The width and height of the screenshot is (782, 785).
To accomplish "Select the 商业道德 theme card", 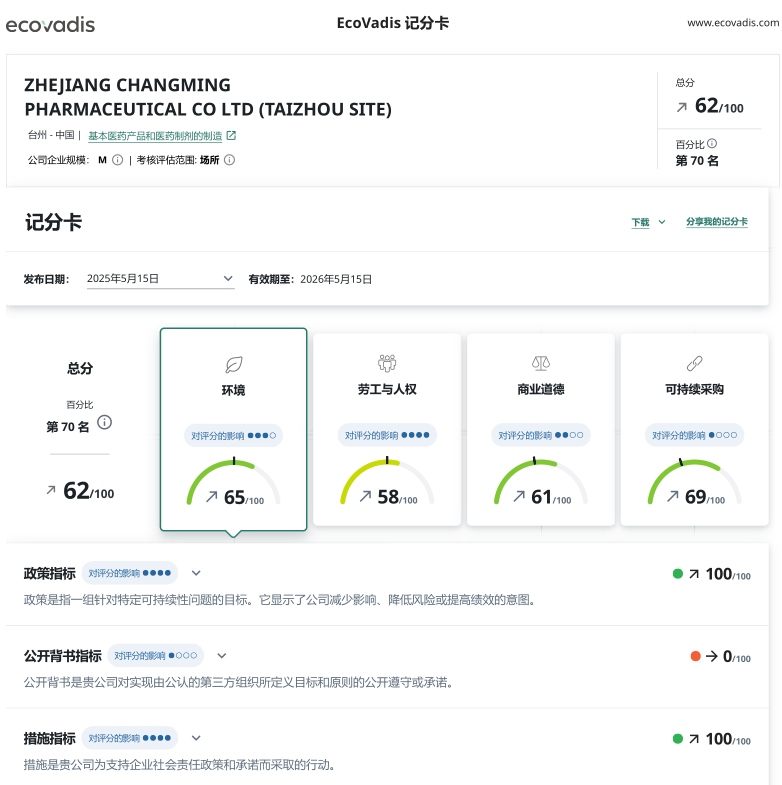I will pos(541,430).
